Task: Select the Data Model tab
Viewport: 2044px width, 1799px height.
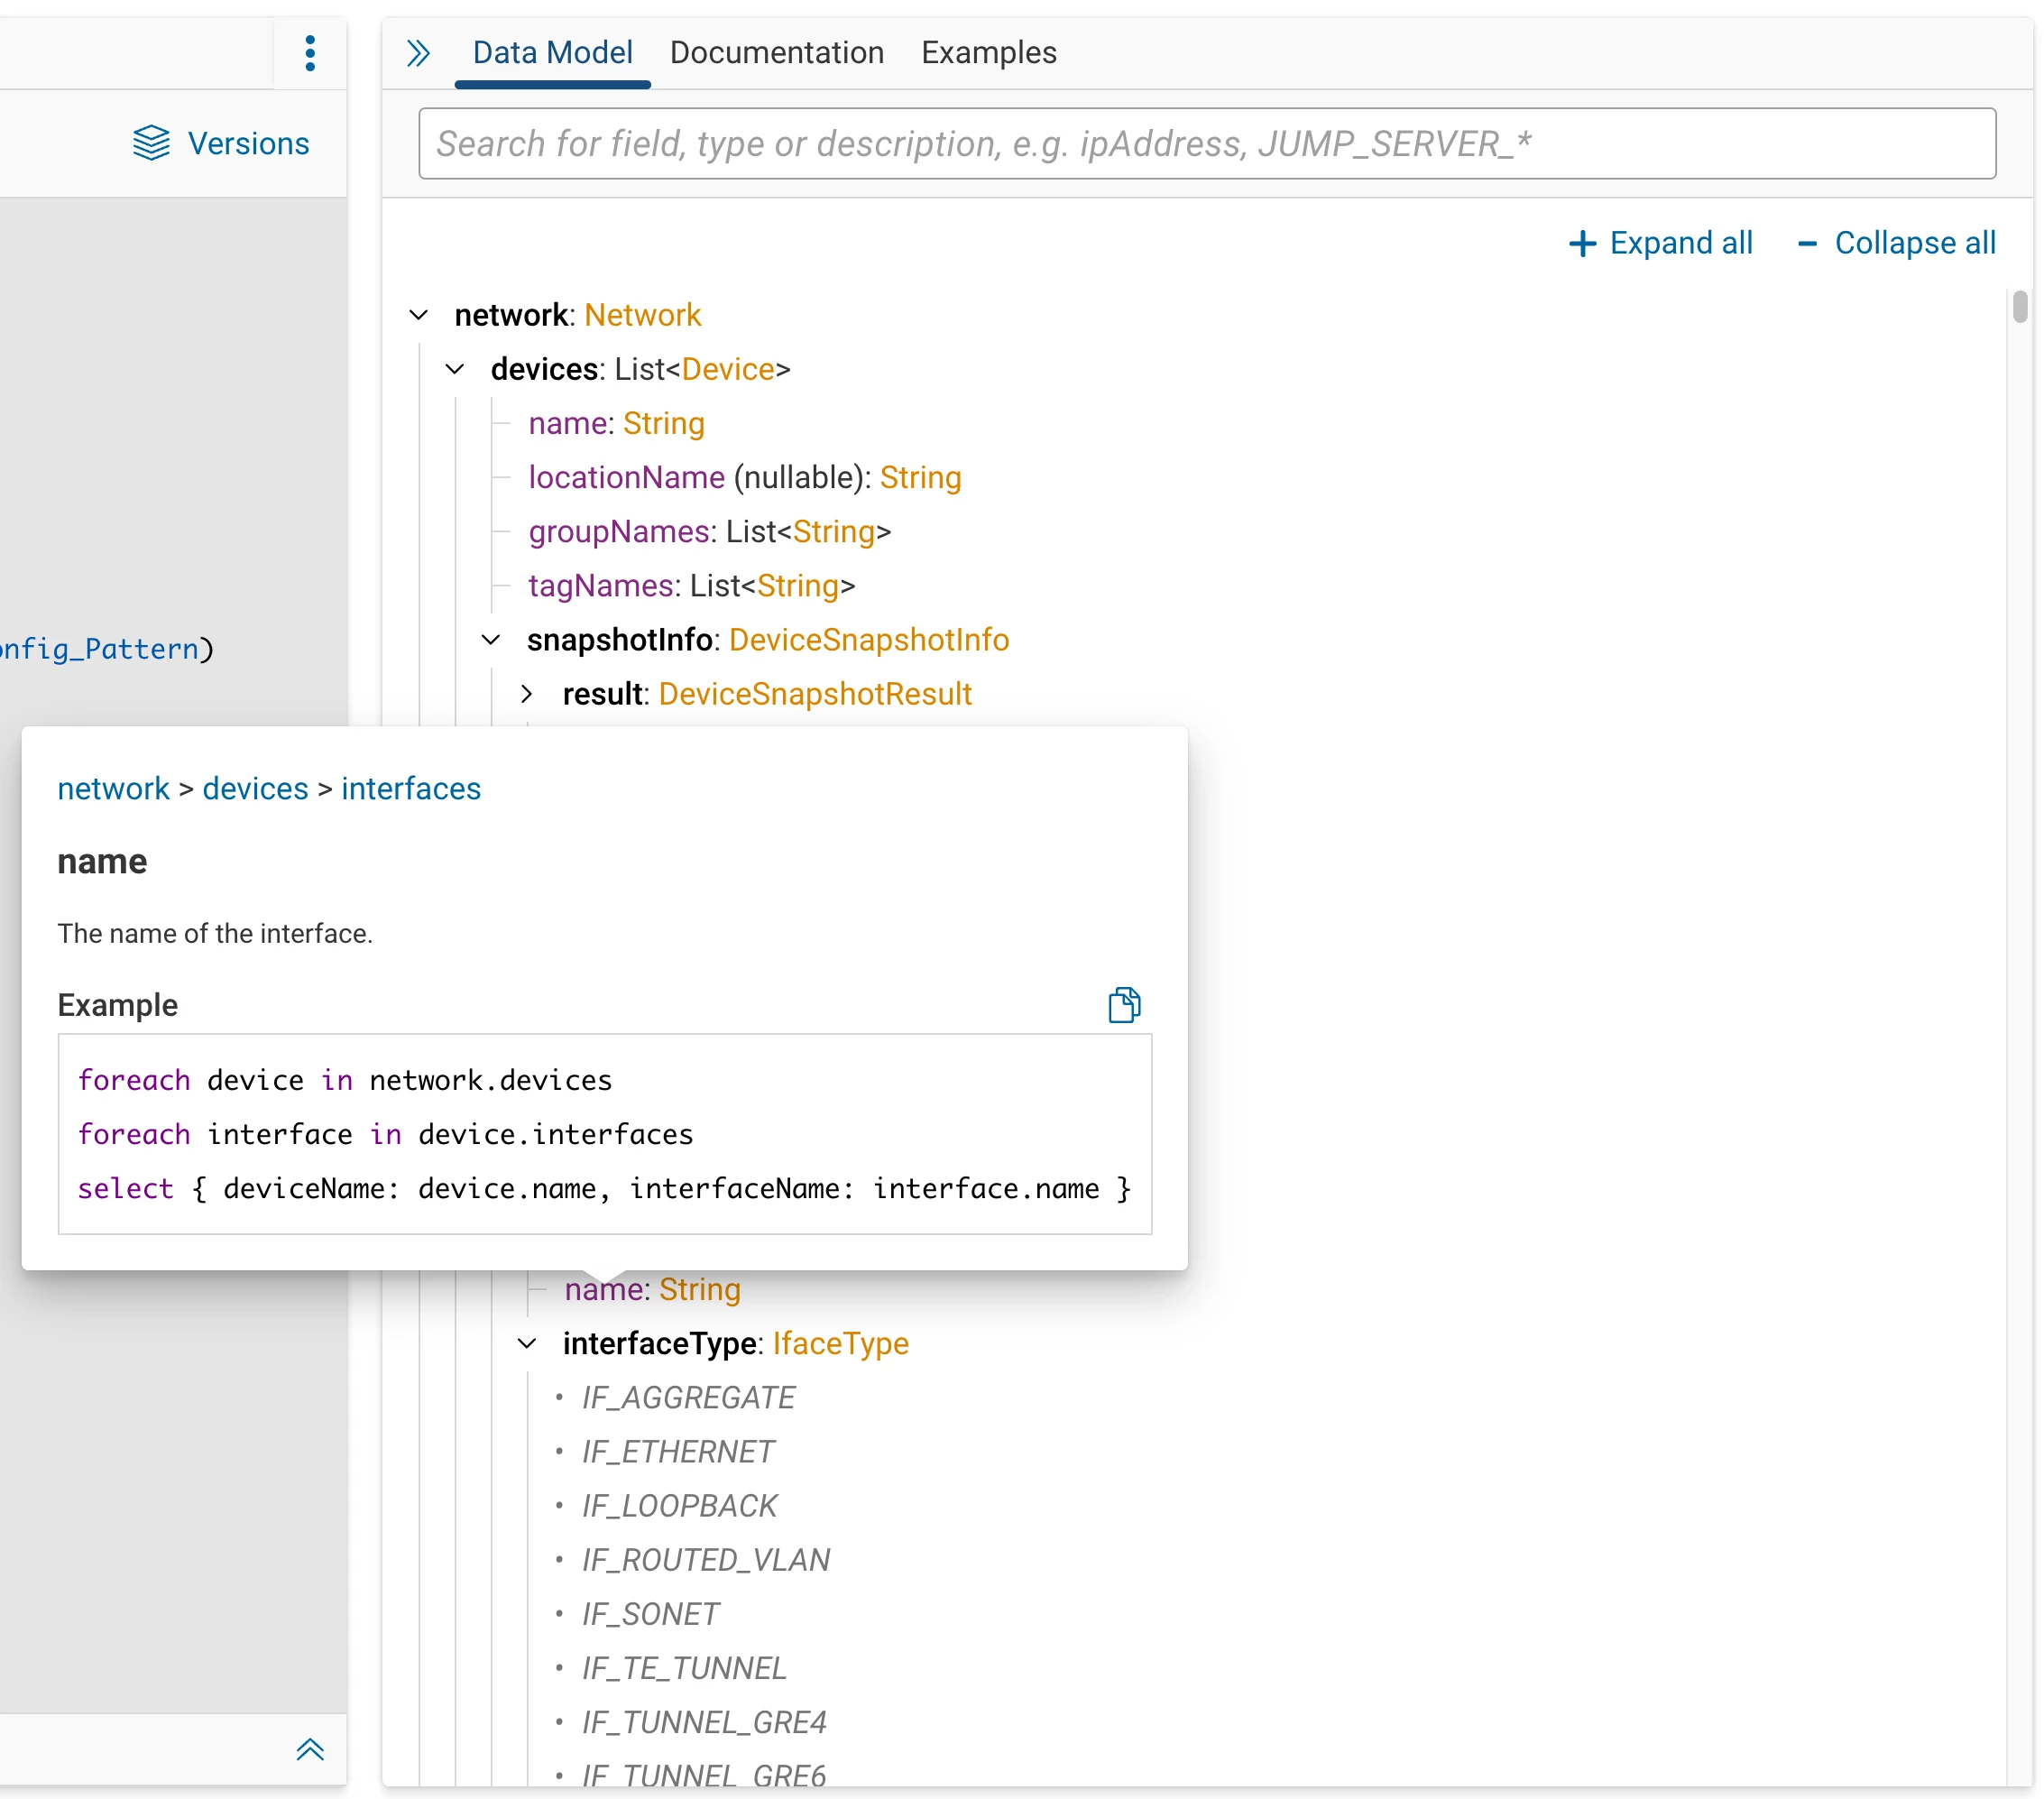Action: pos(552,52)
